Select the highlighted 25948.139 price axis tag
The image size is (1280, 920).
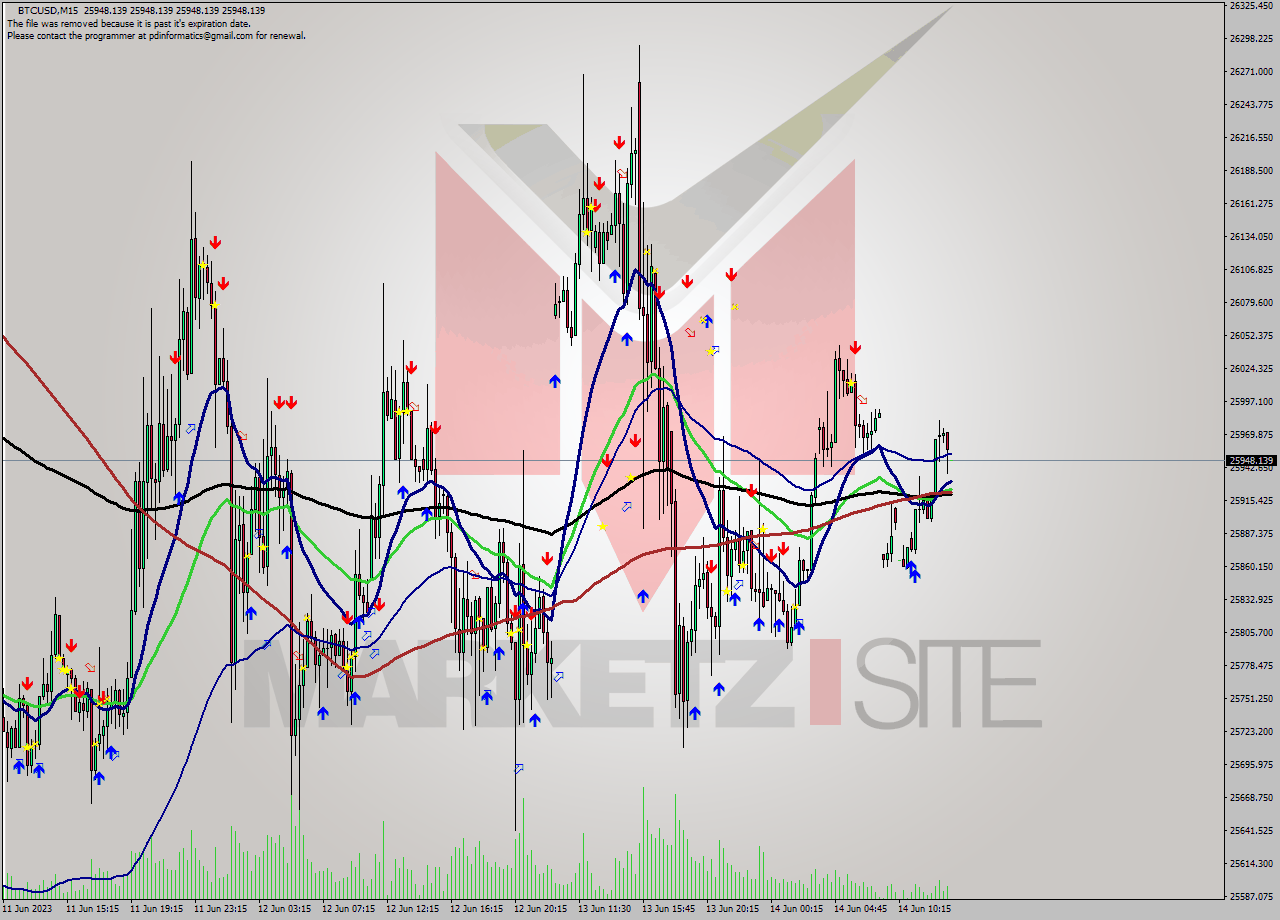pos(1250,461)
